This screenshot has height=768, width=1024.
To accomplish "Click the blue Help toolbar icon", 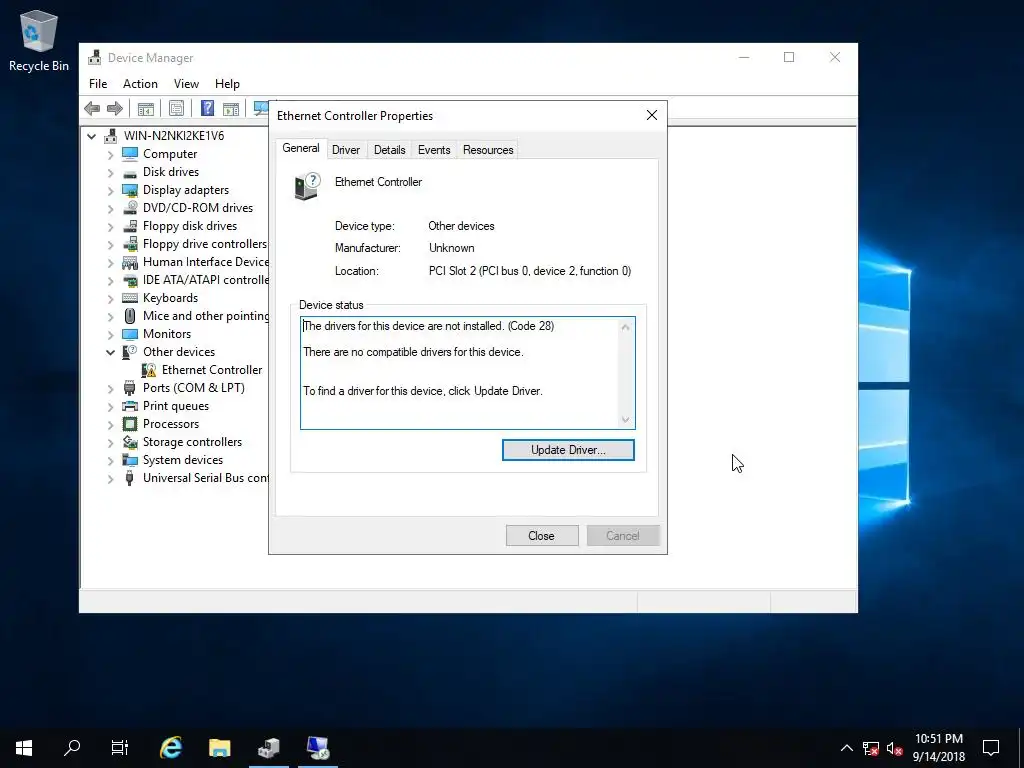I will click(208, 108).
